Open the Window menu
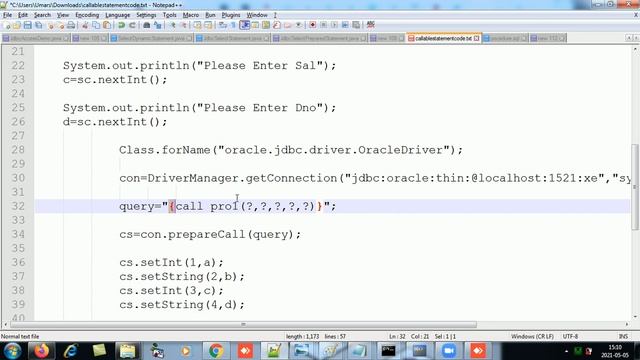640x360 pixels. tap(257, 15)
